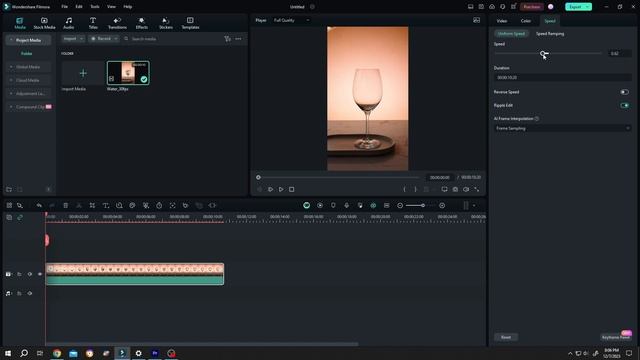Toggle the Reverse Speed switch
This screenshot has width=640, height=360.
click(x=624, y=92)
